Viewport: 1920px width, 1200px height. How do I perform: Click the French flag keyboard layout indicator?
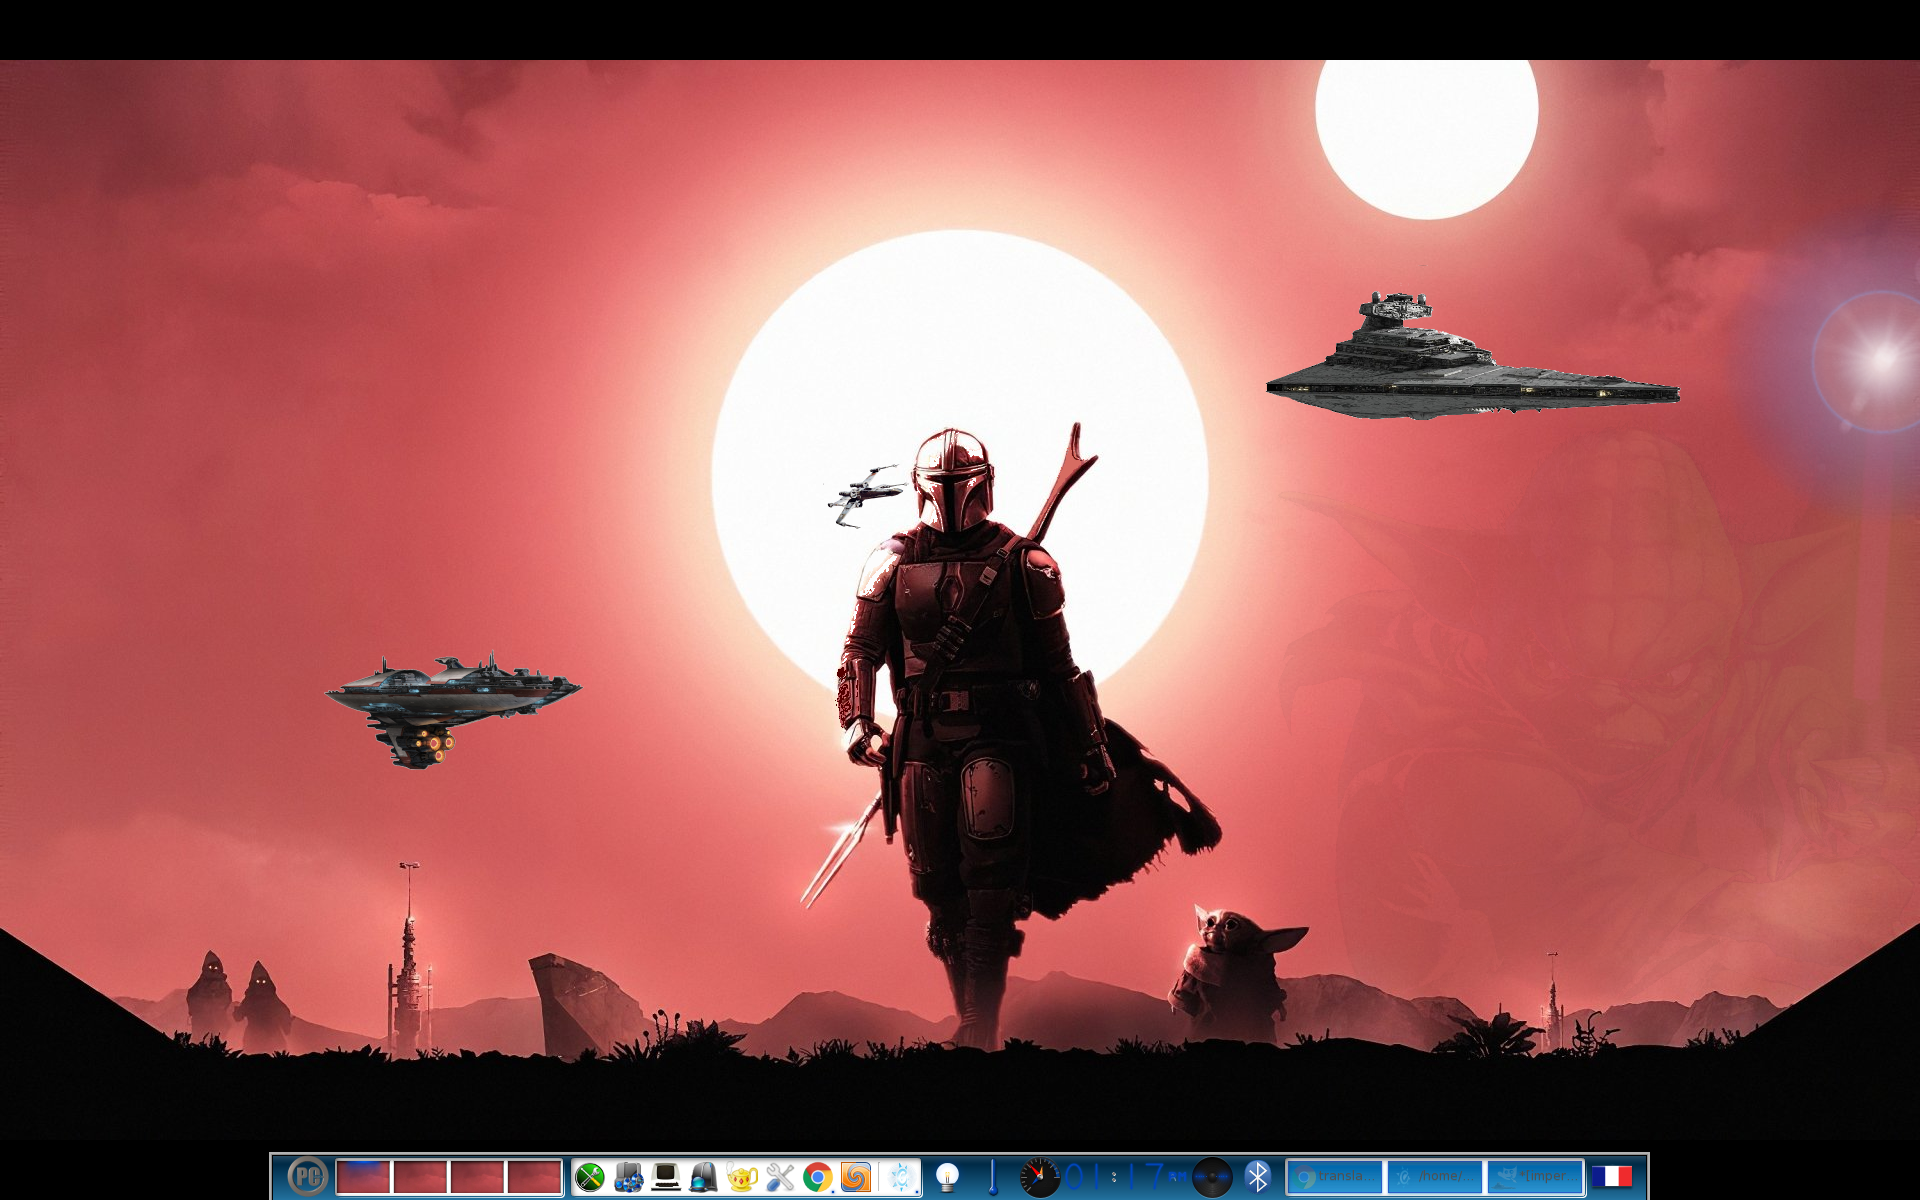[1612, 1177]
